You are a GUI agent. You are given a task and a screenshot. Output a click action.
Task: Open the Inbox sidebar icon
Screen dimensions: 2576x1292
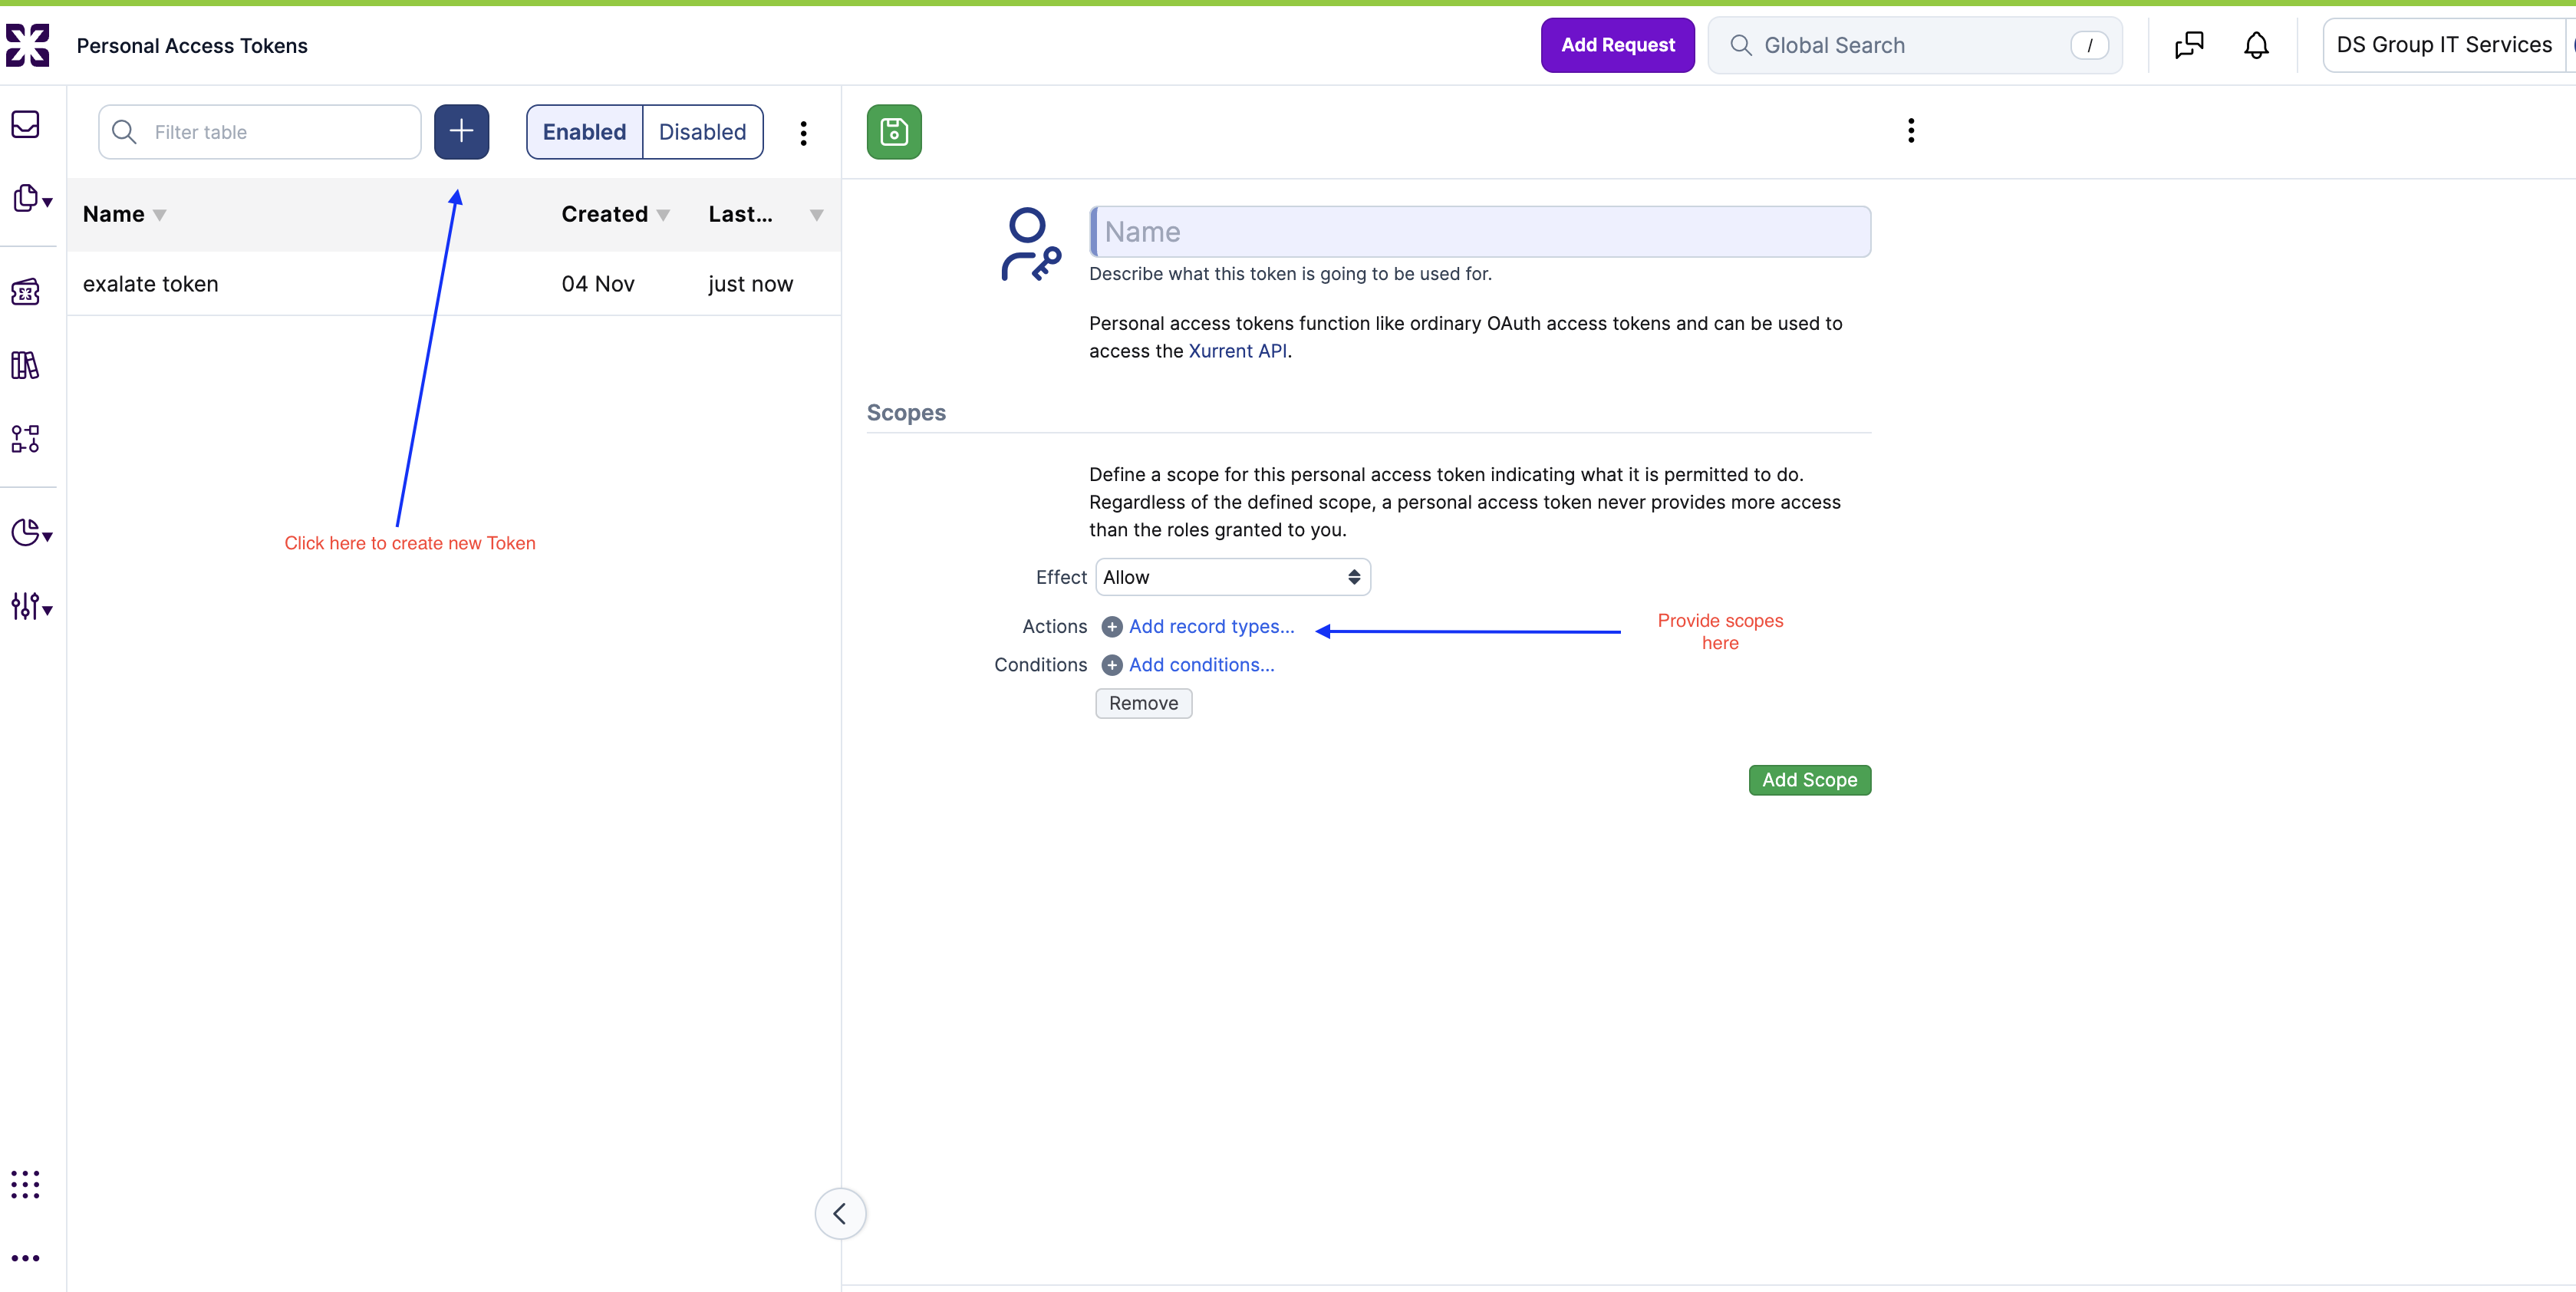(26, 125)
